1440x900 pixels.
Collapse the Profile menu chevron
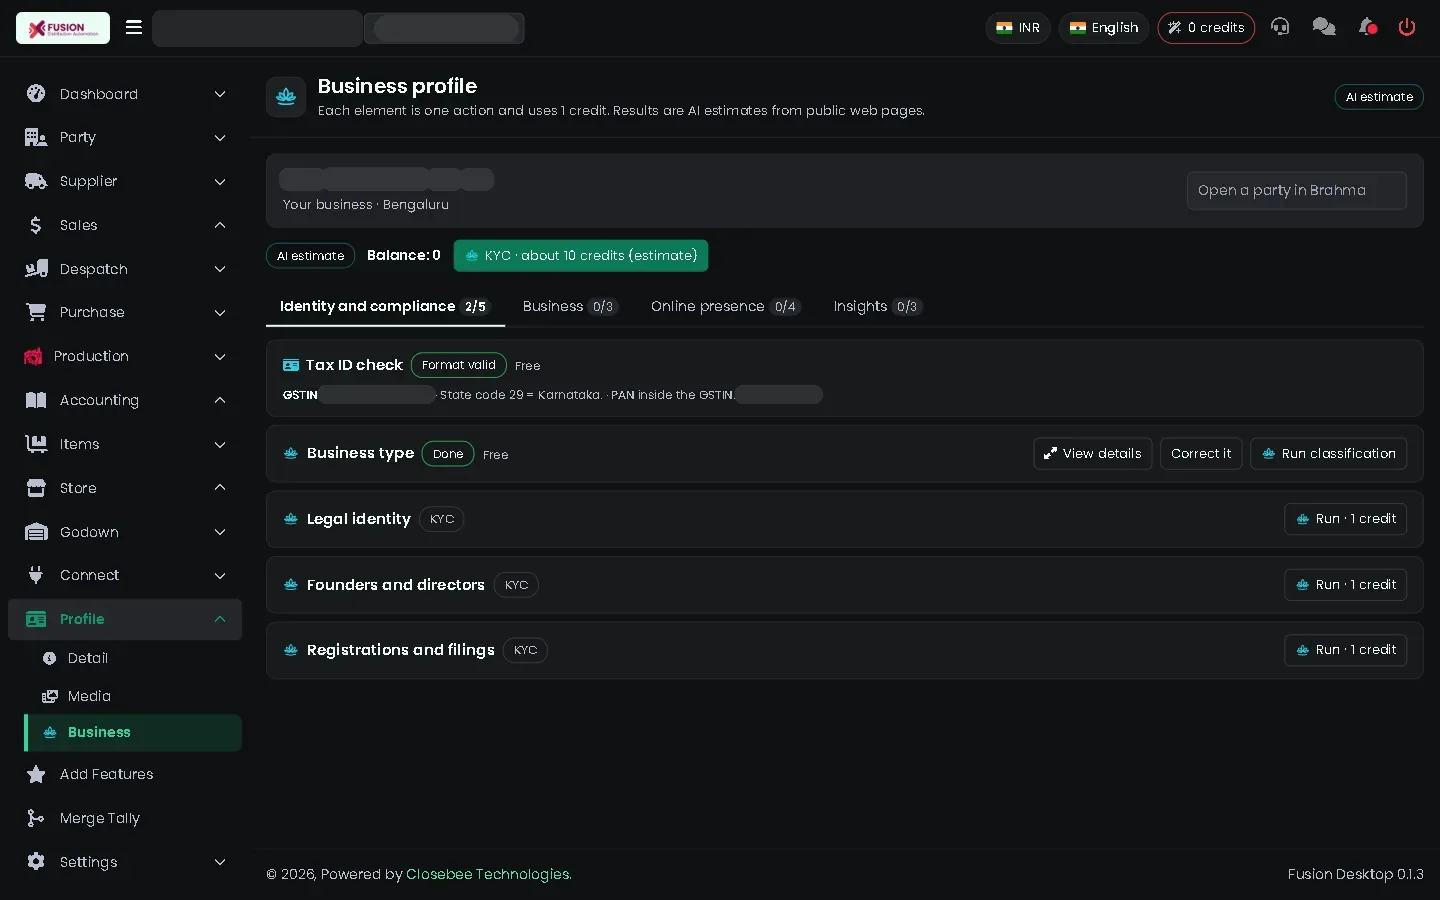click(x=220, y=619)
